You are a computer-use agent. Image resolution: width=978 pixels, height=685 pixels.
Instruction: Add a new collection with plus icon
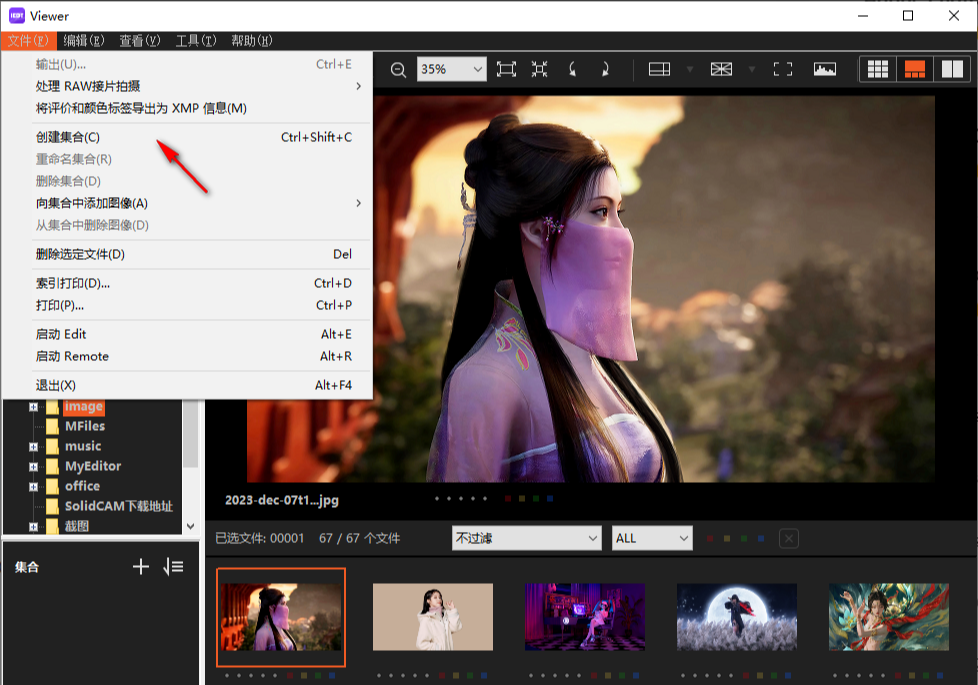point(141,567)
